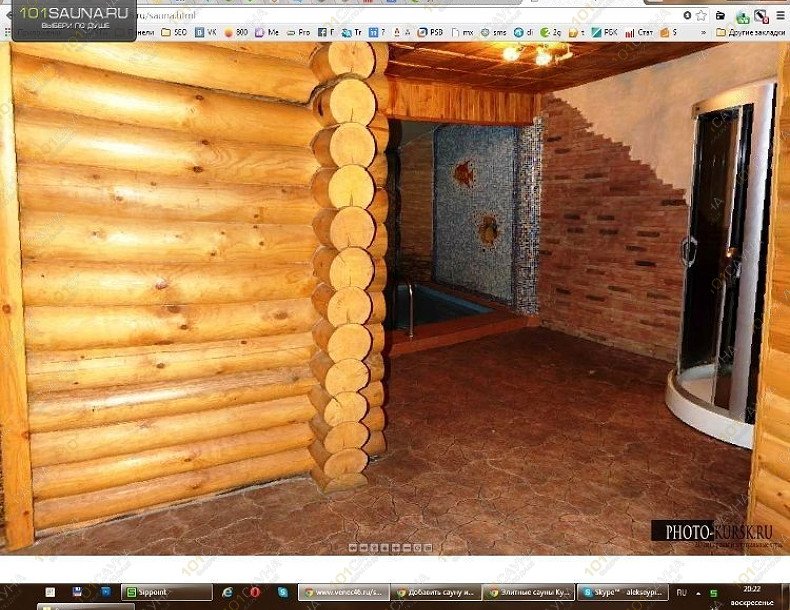
Task: Click the green extension icon in Chrome toolbar
Action: (743, 17)
